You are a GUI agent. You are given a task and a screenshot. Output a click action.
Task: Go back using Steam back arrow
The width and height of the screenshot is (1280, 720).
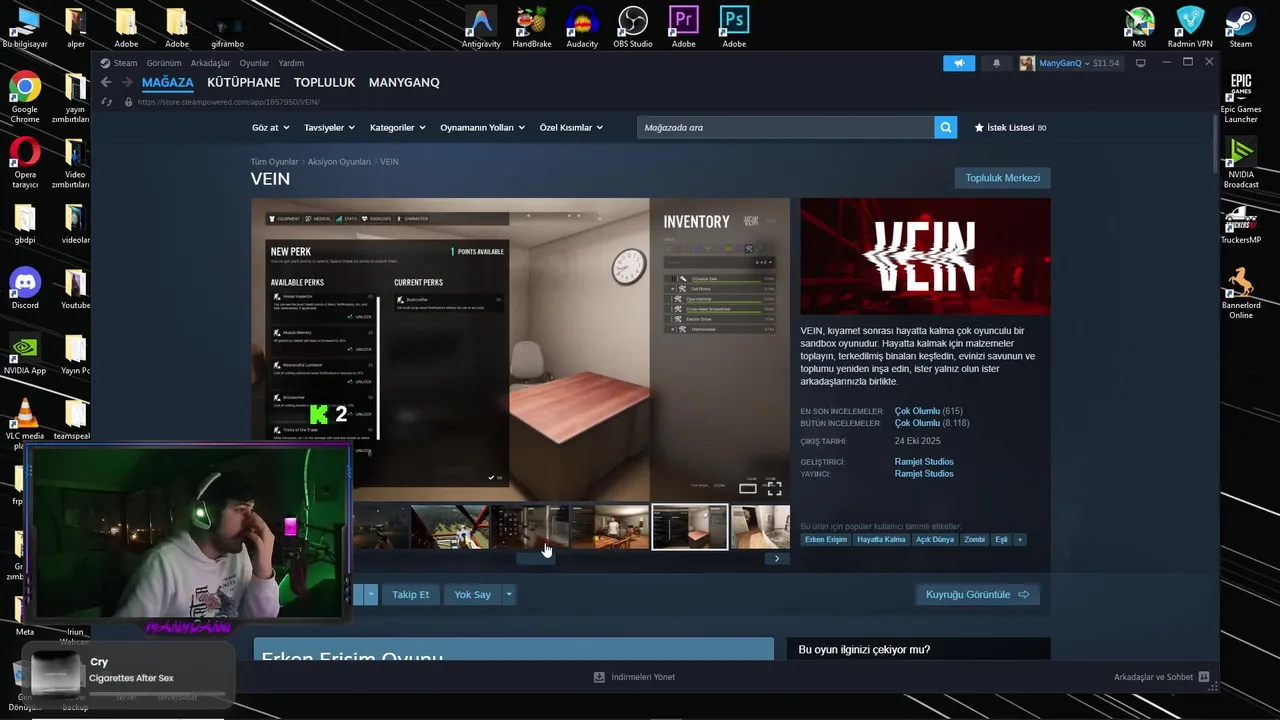click(x=106, y=82)
